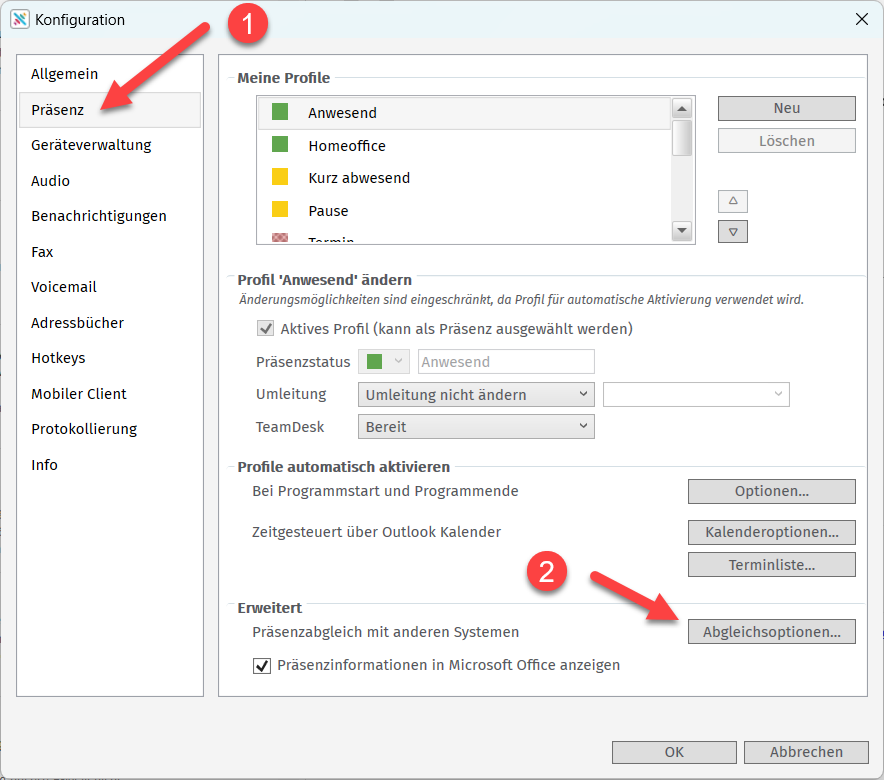This screenshot has width=884, height=780.
Task: Disable Präsenzinformationen in Microsoft Office anzeigen
Action: point(262,665)
